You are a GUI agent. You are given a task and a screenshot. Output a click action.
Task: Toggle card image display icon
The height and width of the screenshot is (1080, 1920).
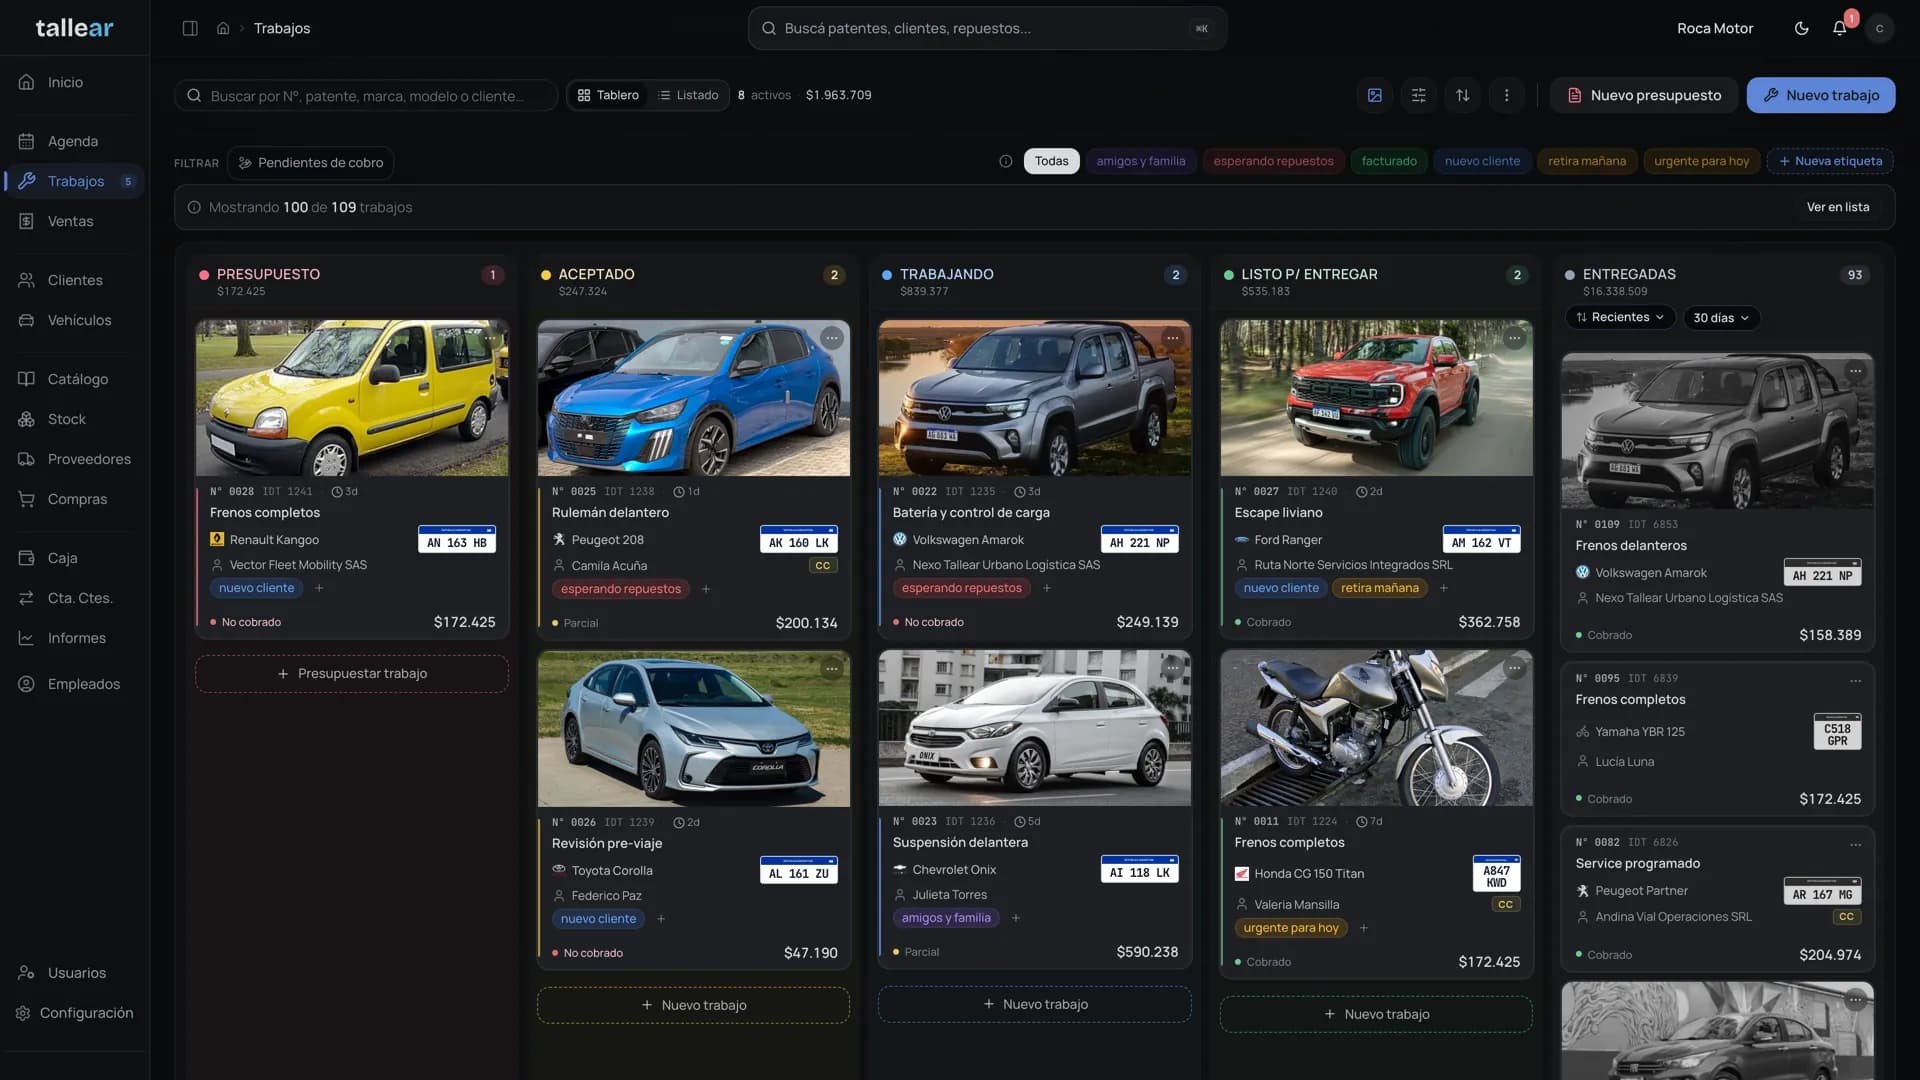point(1375,95)
